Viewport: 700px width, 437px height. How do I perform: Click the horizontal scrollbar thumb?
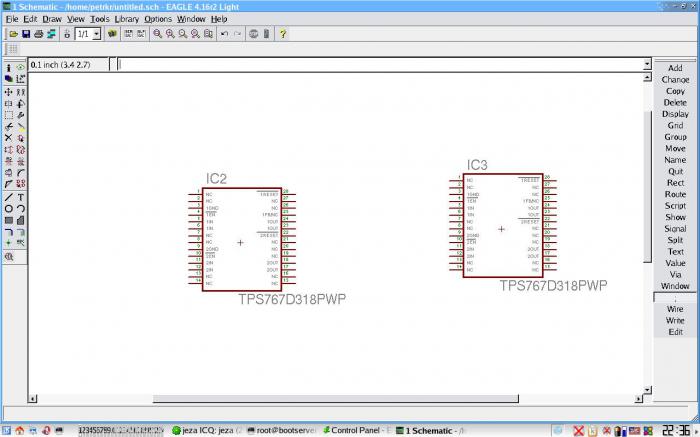tap(336, 399)
